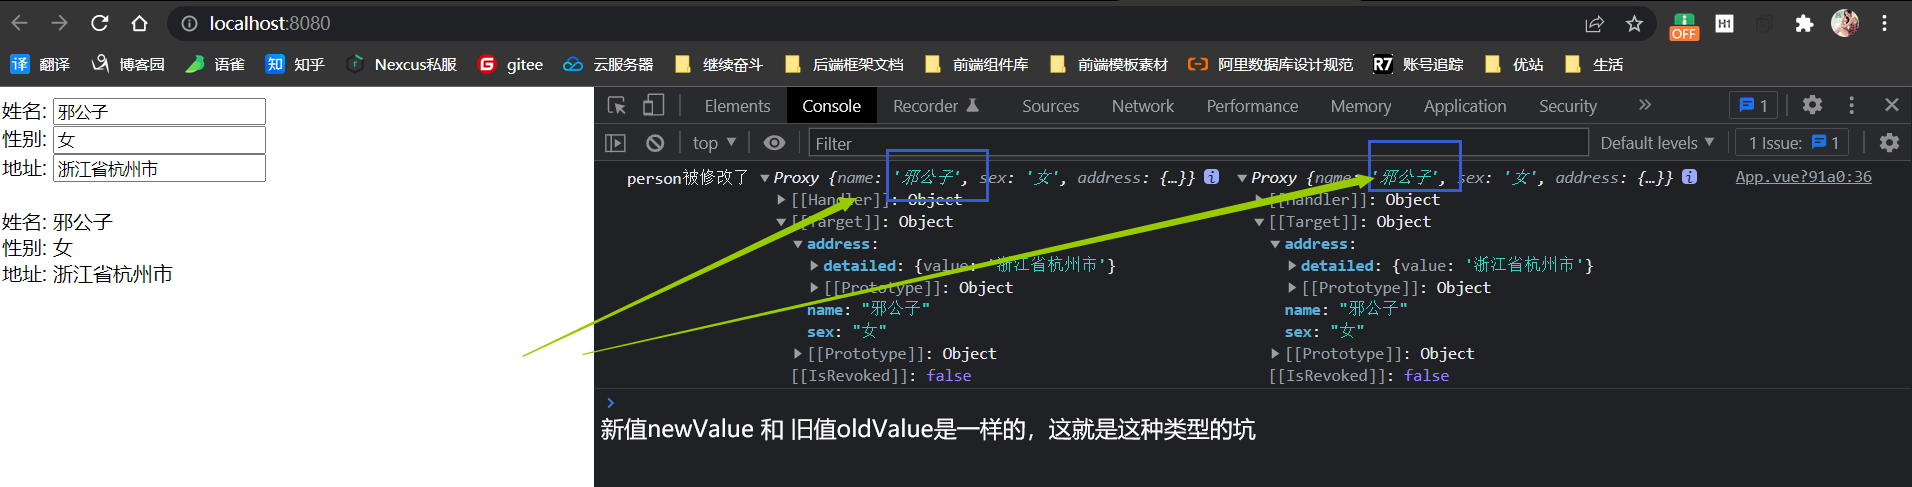This screenshot has width=1912, height=487.
Task: Click the 性别 input field
Action: point(159,139)
